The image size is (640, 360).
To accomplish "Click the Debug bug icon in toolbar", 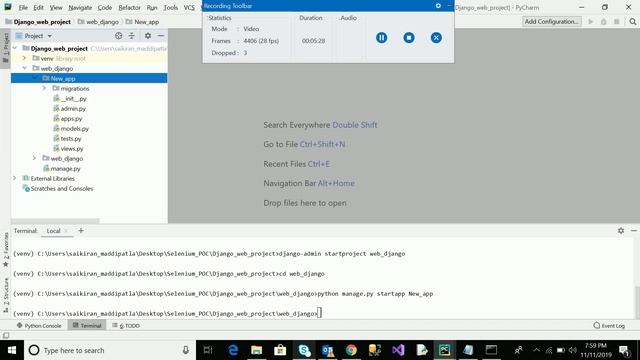I will click(604, 22).
